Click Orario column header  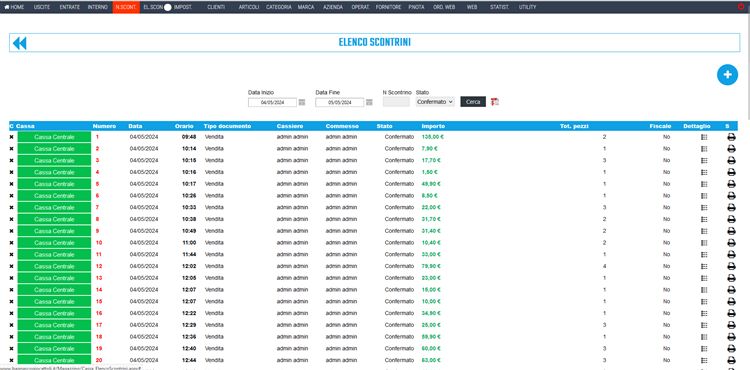coord(184,126)
